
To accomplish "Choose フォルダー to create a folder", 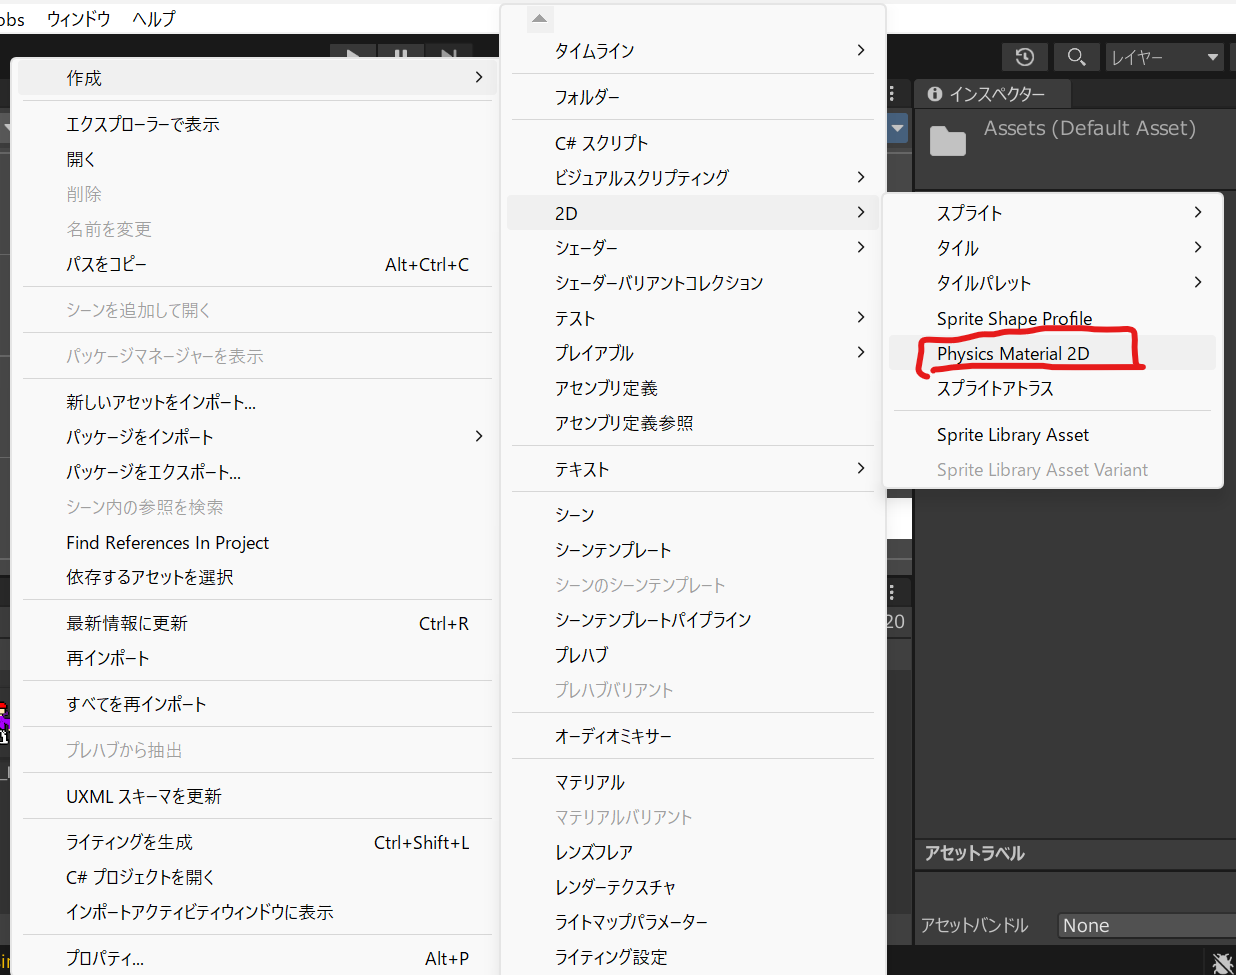I will pos(587,97).
